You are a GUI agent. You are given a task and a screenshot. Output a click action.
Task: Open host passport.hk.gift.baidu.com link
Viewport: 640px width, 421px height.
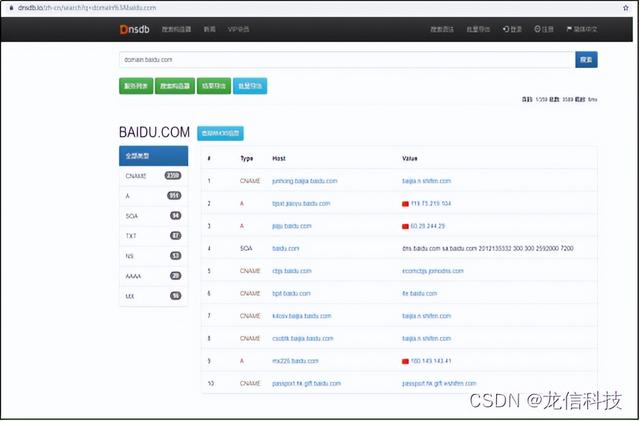coord(306,383)
